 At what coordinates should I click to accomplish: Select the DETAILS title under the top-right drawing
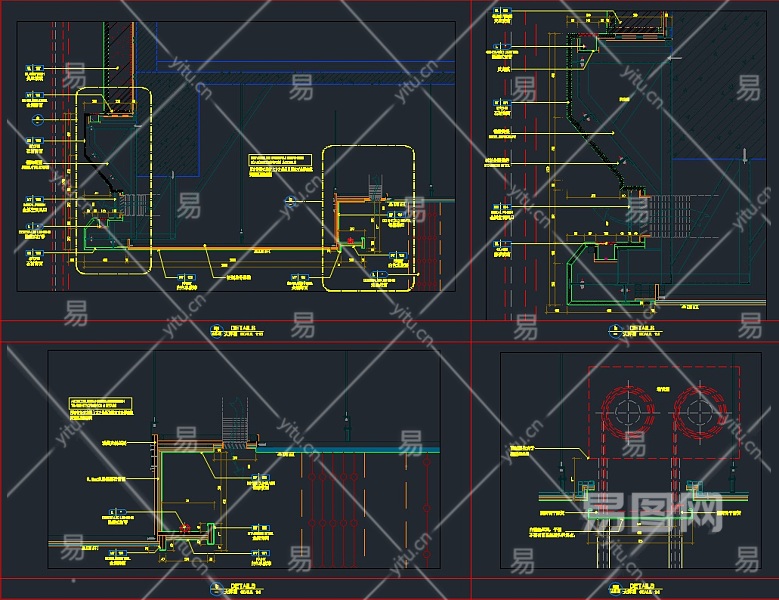[x=642, y=328]
